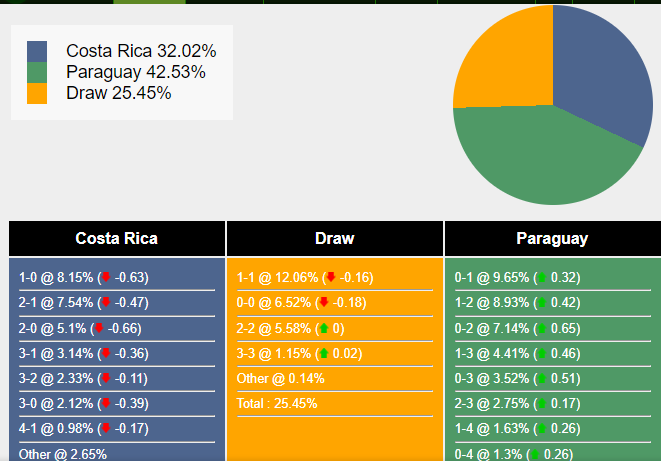Click the red arrow in the 4-1 row

point(106,428)
